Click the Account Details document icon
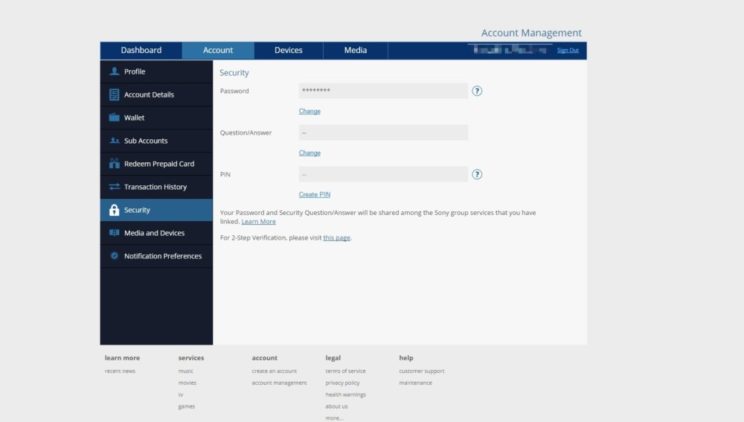Viewport: 744px width, 422px height. pos(114,95)
